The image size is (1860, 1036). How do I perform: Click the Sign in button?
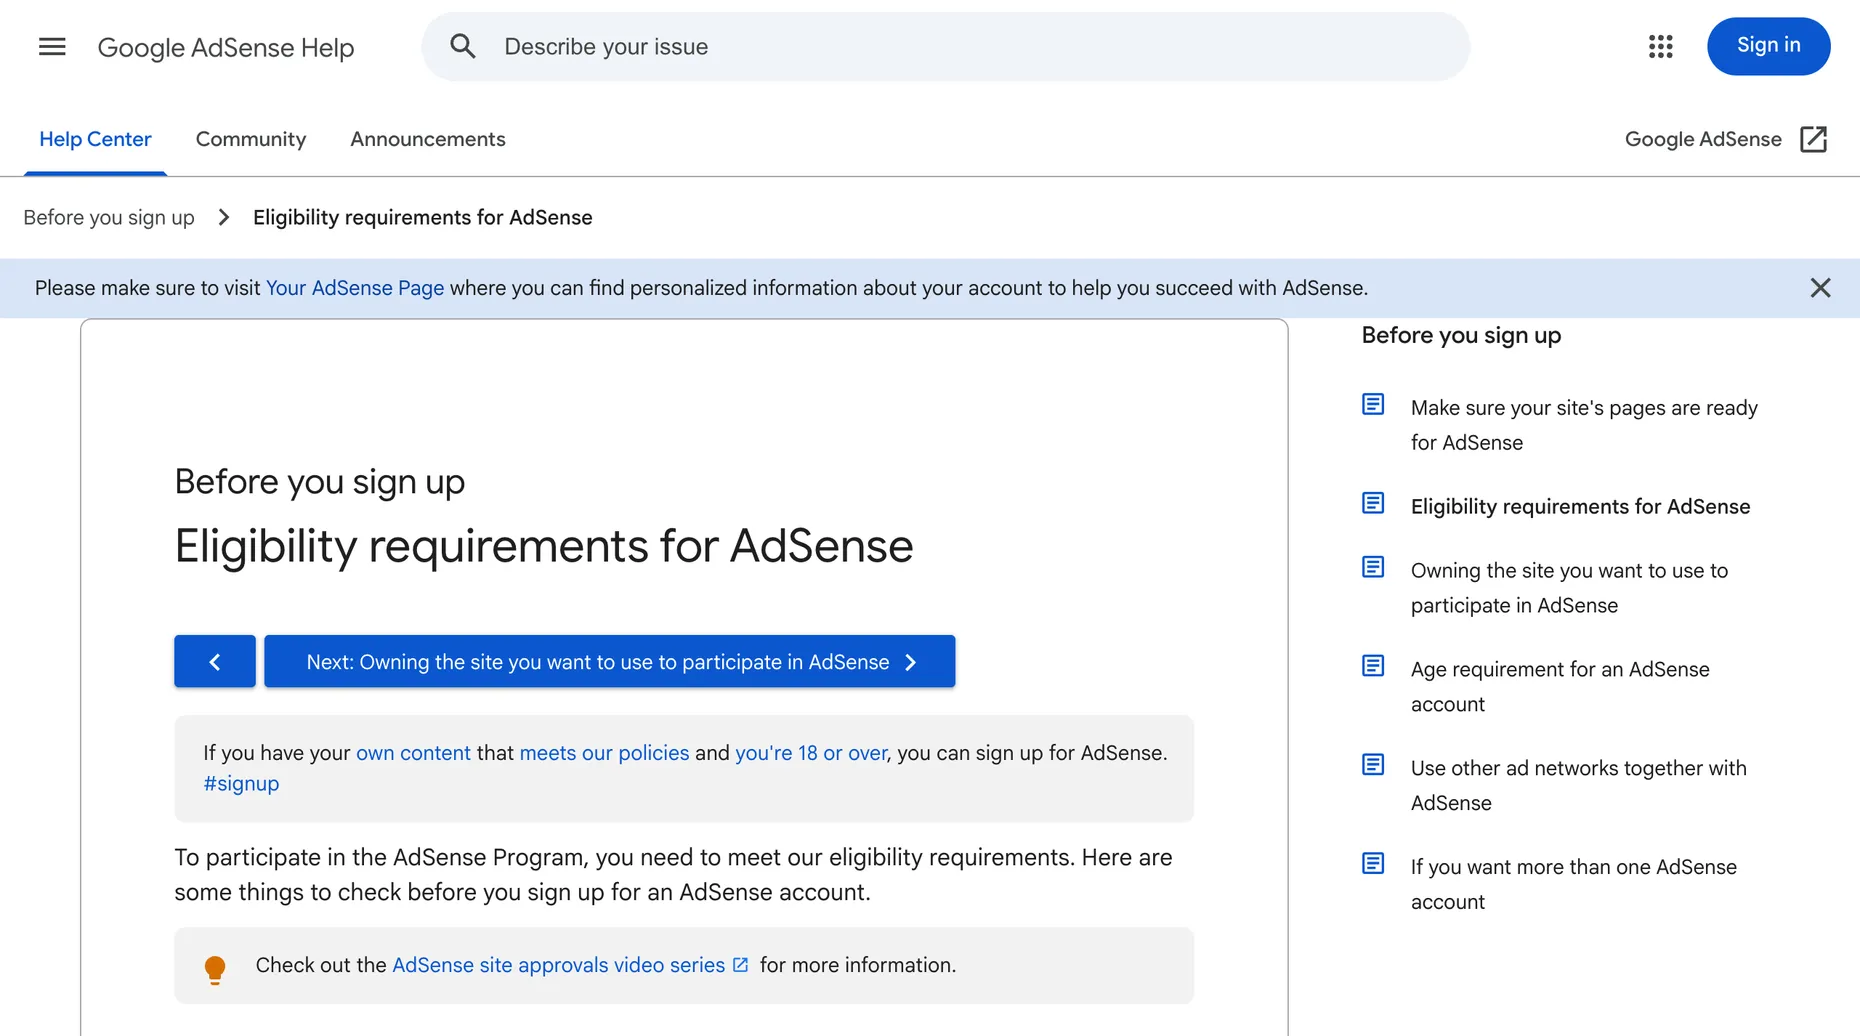click(1768, 46)
